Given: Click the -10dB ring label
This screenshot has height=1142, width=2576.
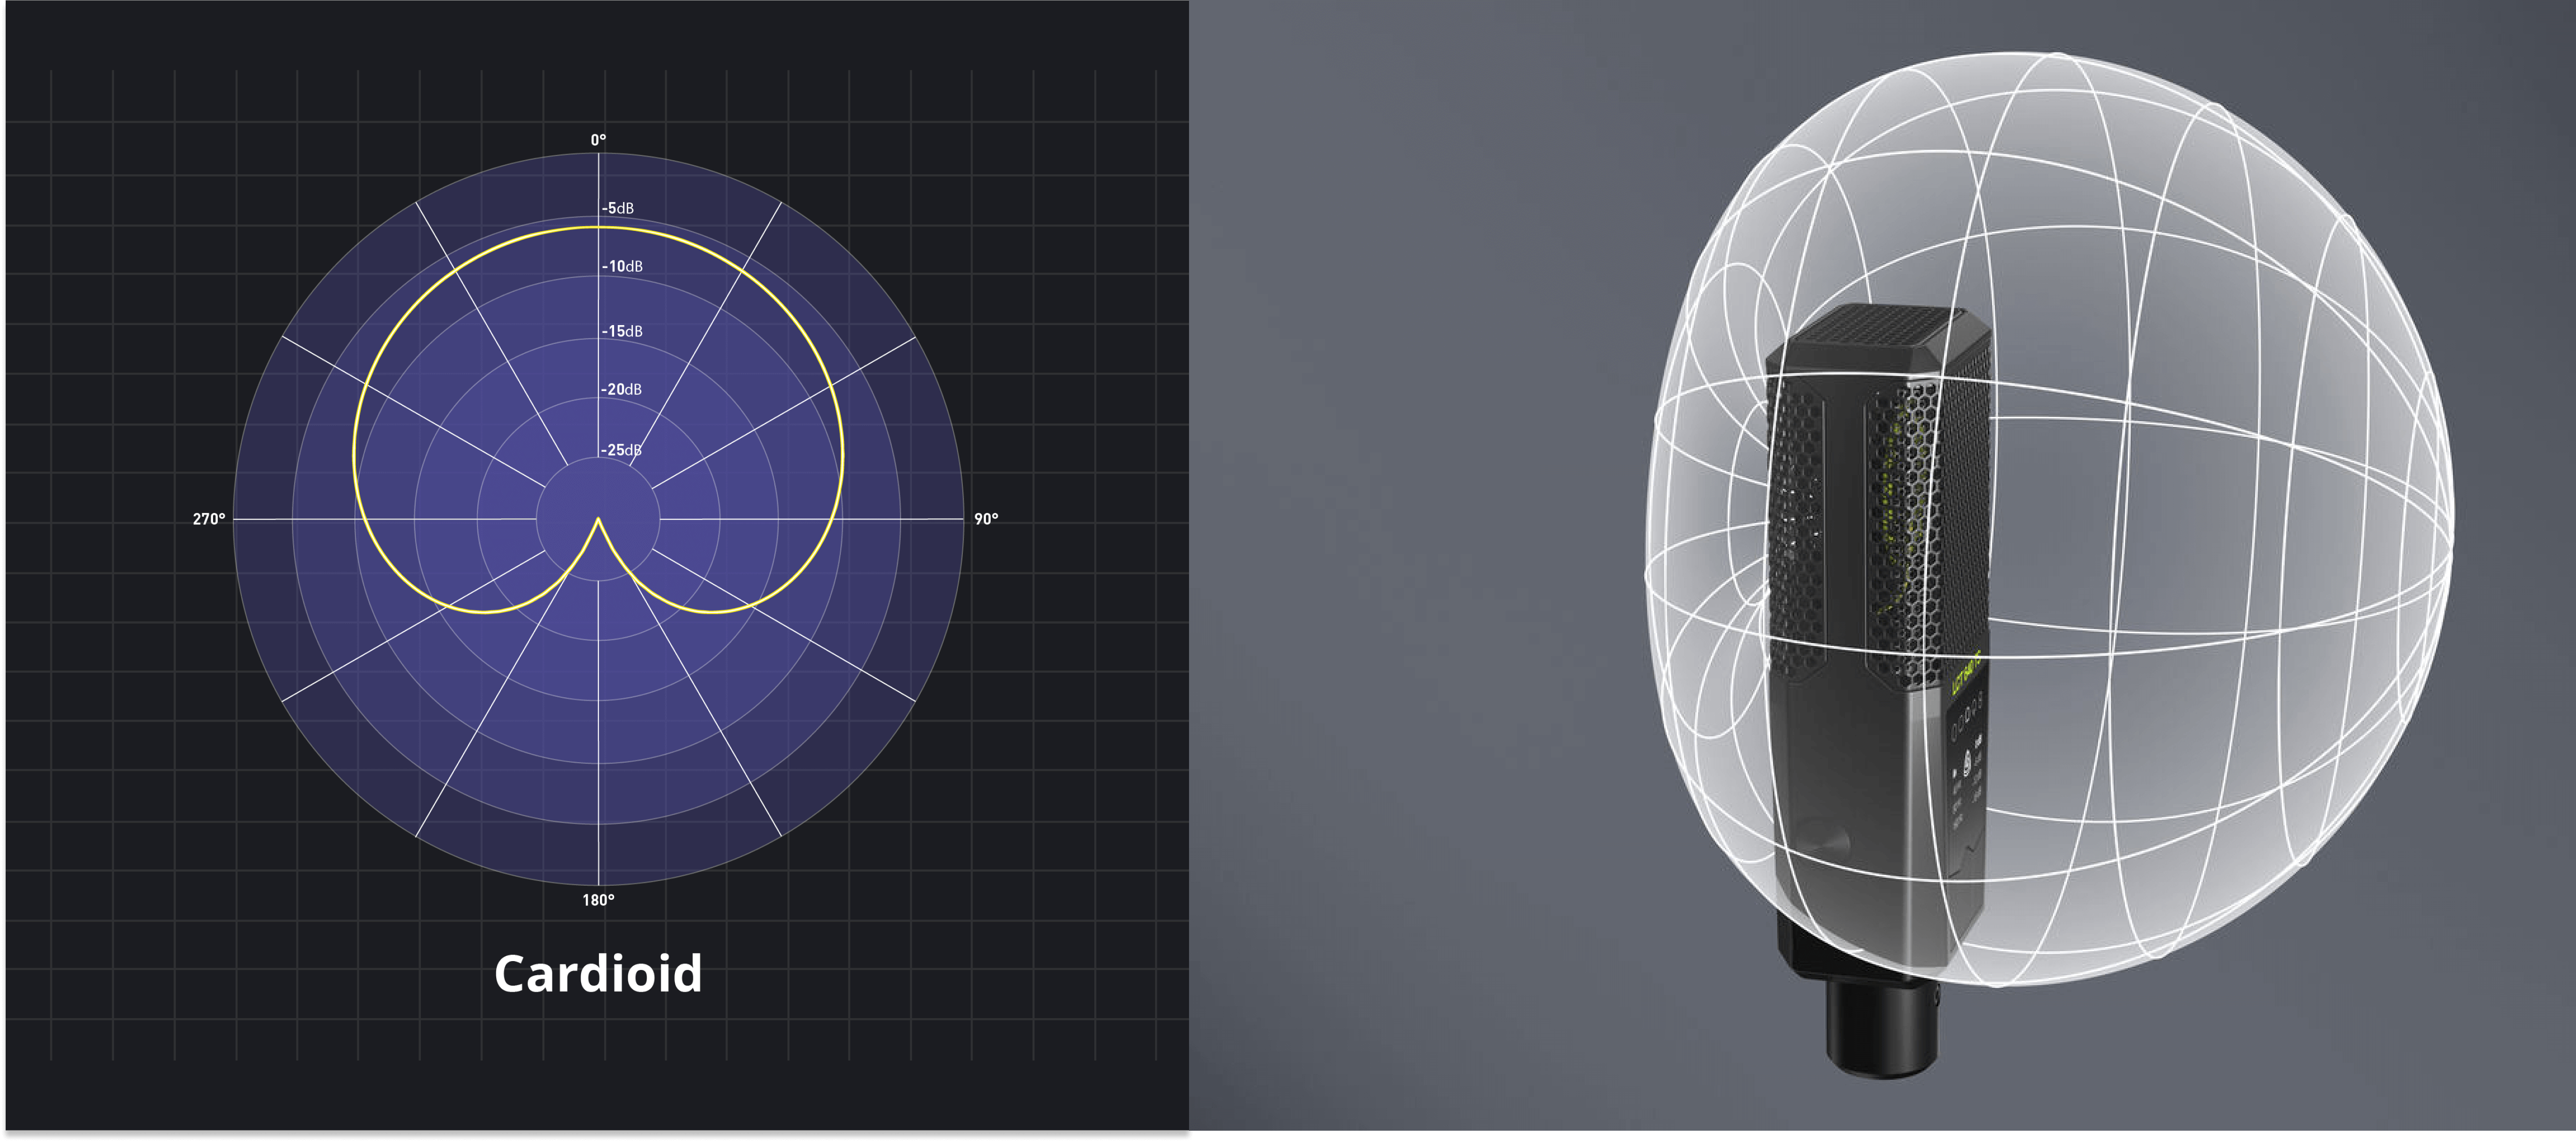Looking at the screenshot, I should 622,266.
